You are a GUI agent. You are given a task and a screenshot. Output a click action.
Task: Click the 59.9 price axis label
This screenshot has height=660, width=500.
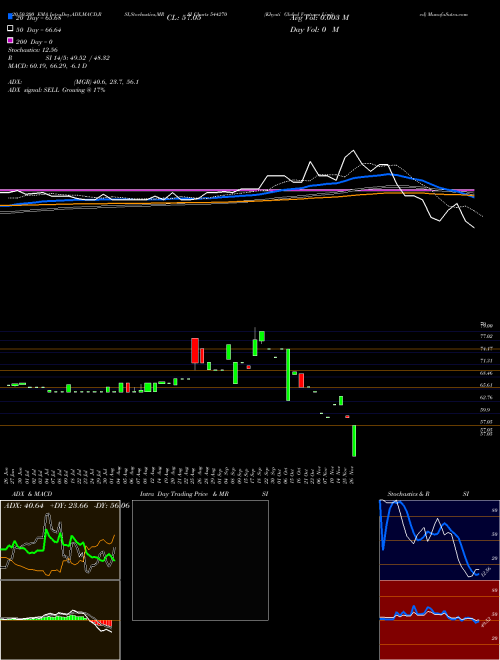coord(486,409)
